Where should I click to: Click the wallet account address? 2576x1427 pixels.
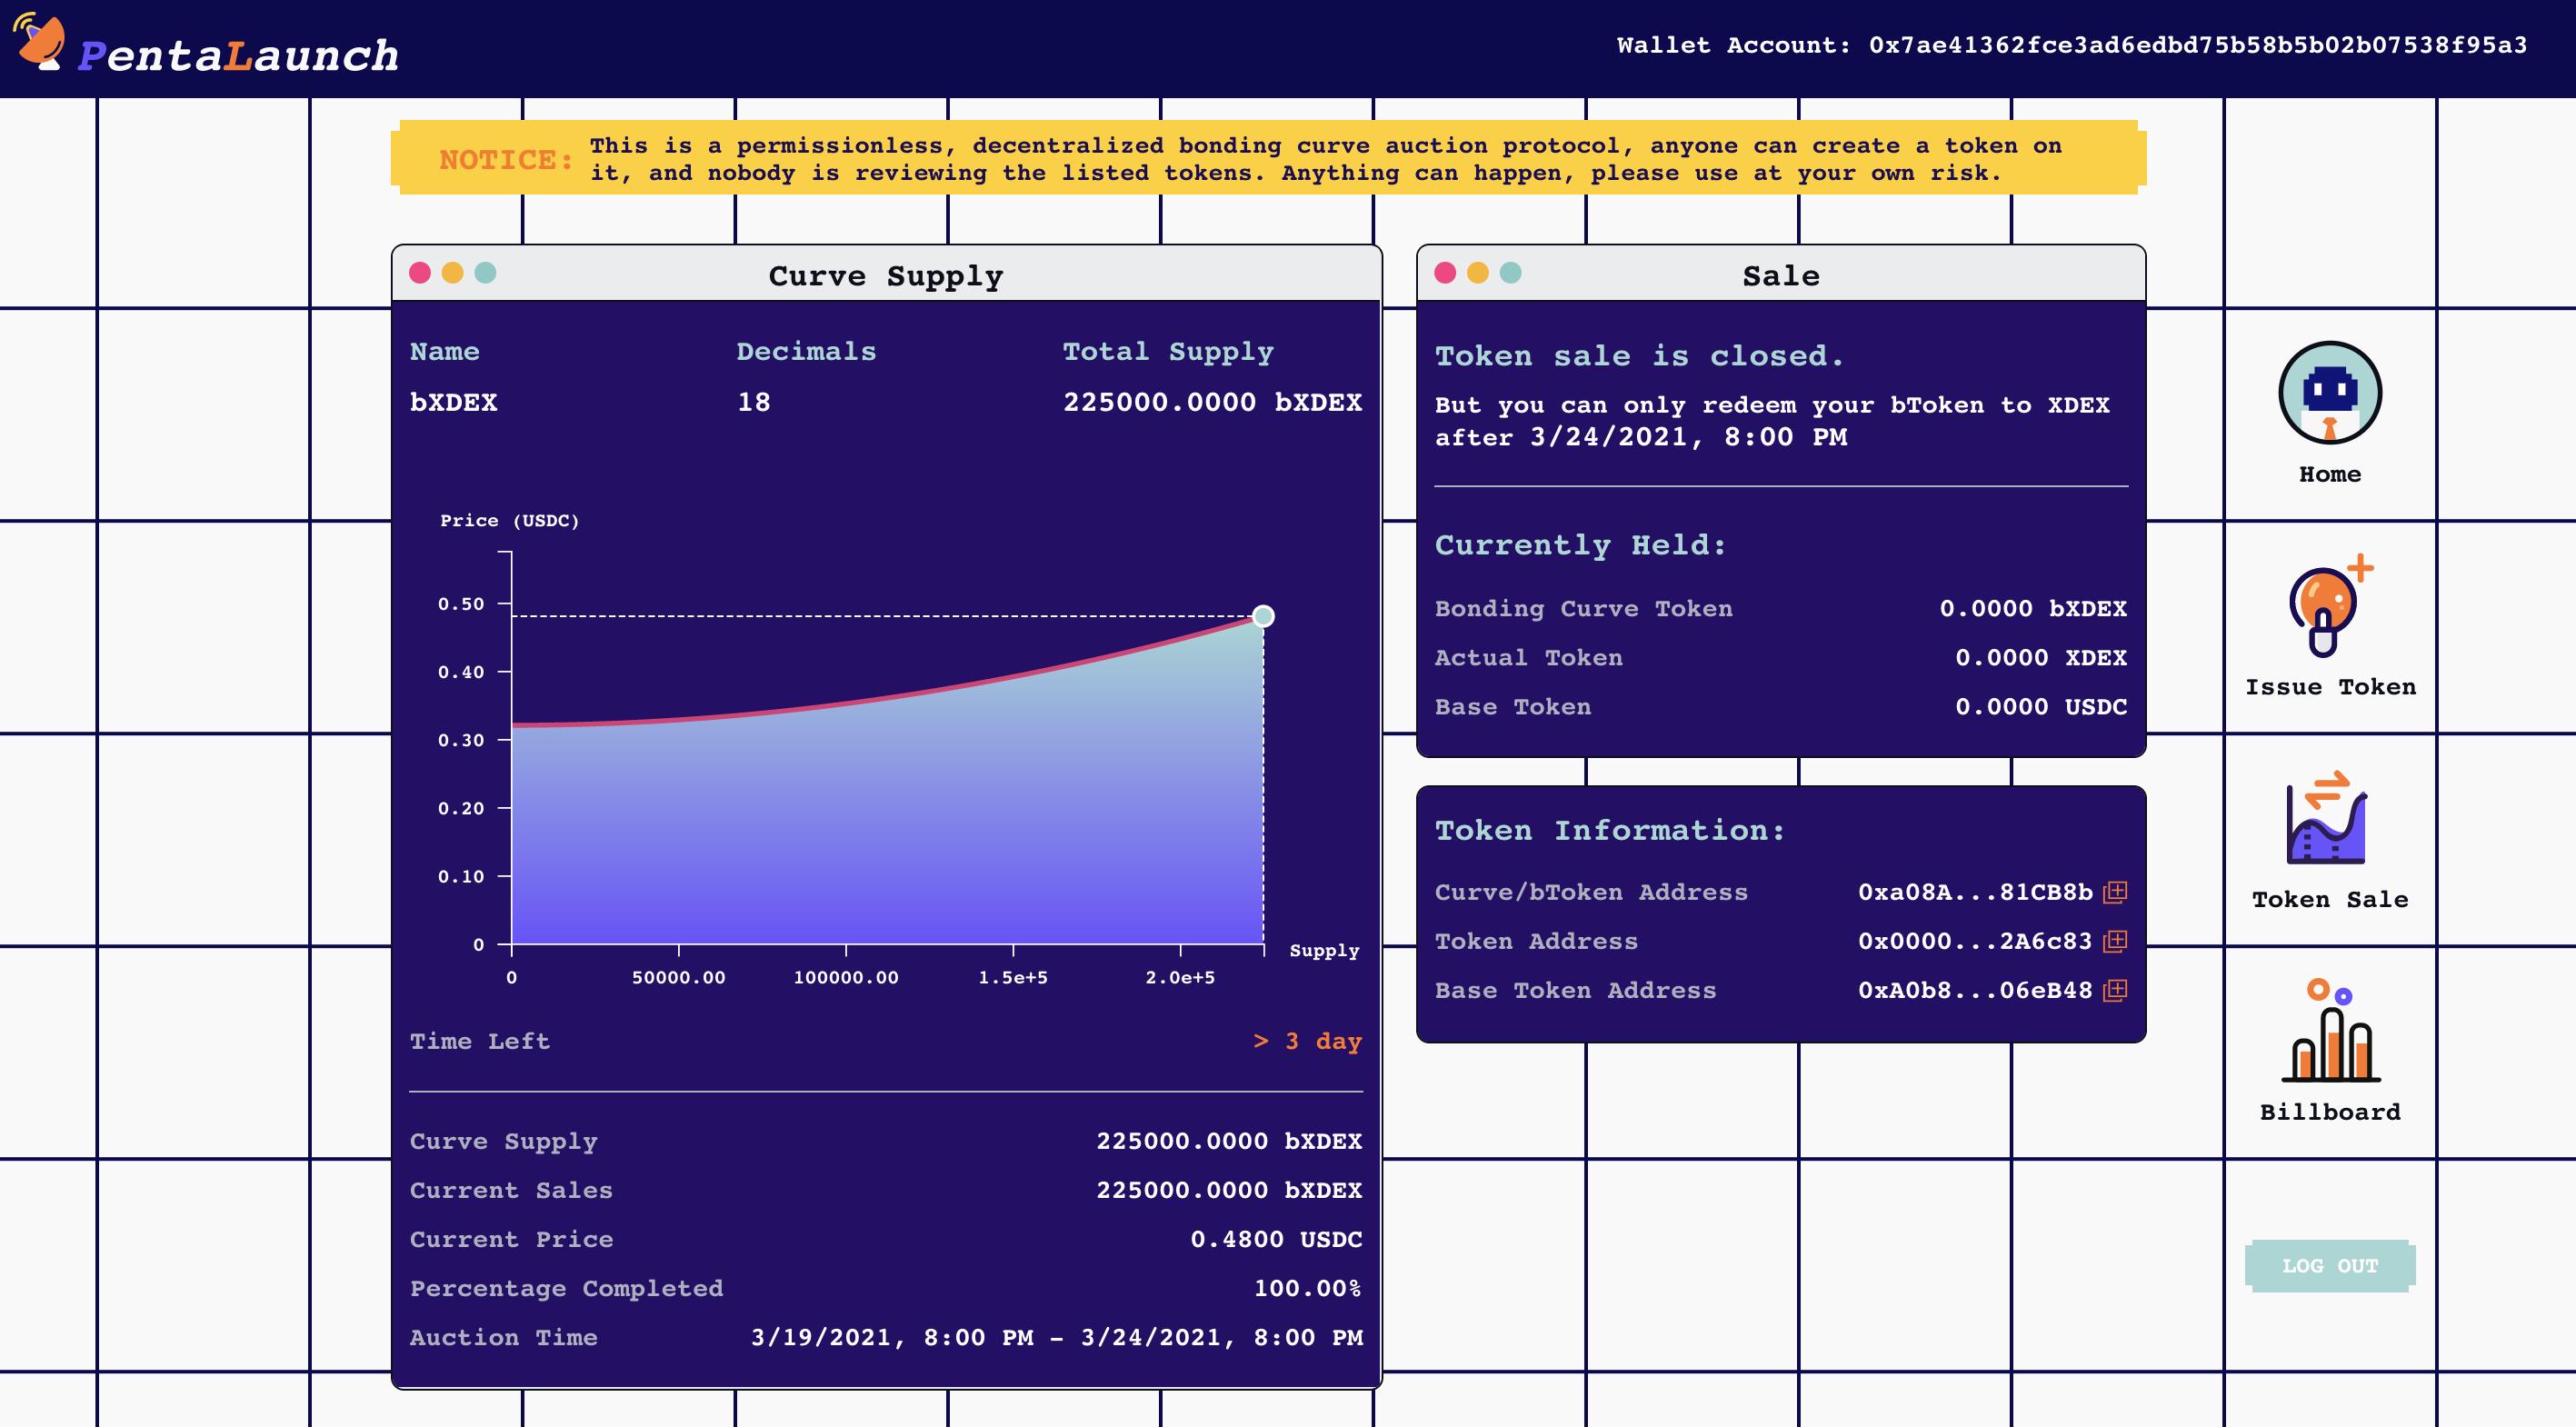[2197, 45]
